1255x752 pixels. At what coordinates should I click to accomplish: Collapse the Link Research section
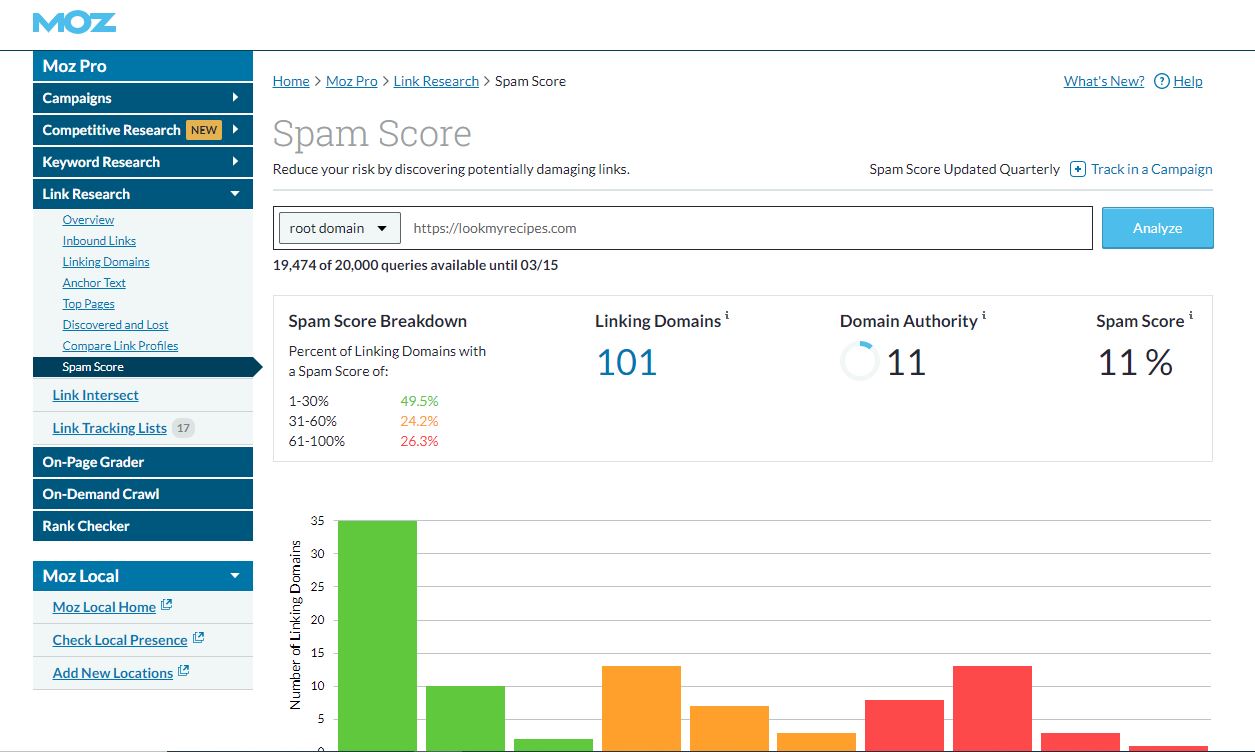[142, 193]
